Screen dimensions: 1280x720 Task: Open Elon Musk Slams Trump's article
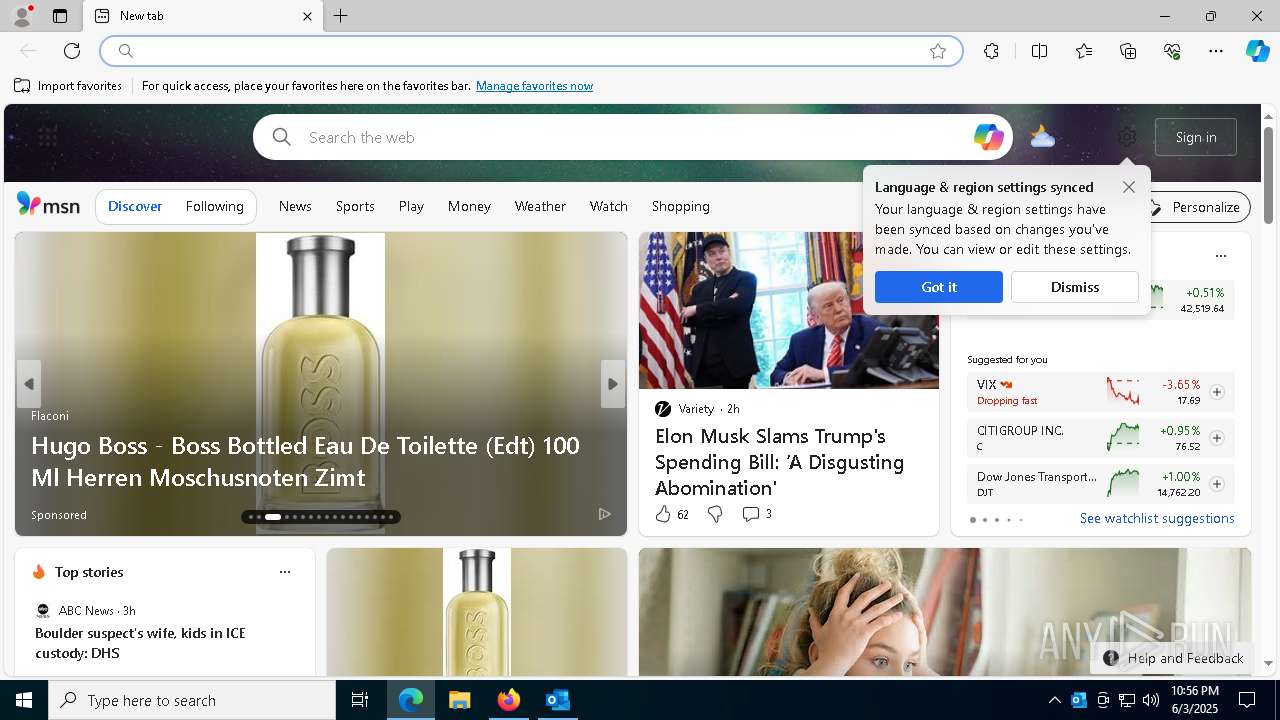point(779,462)
